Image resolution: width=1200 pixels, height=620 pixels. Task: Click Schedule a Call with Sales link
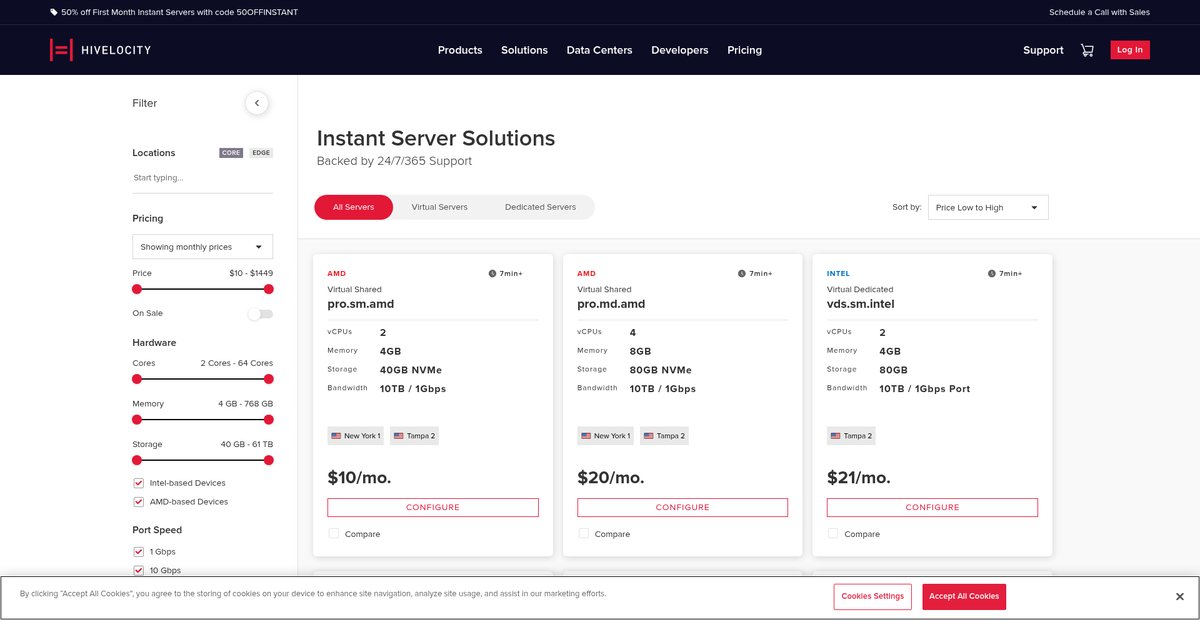coord(1099,12)
